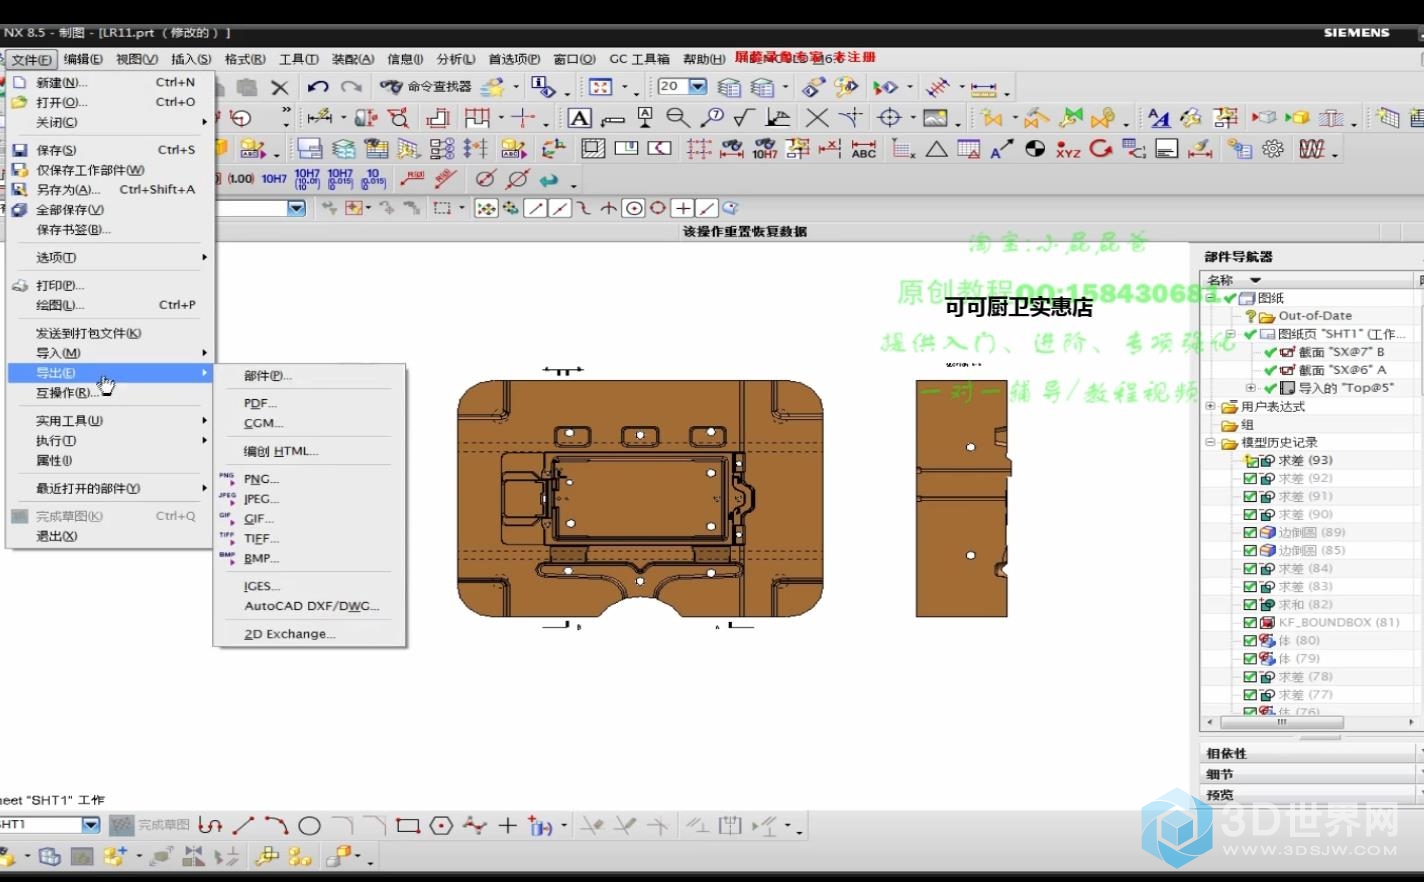
Task: Select the sketch Rectangle tool
Action: (x=407, y=826)
